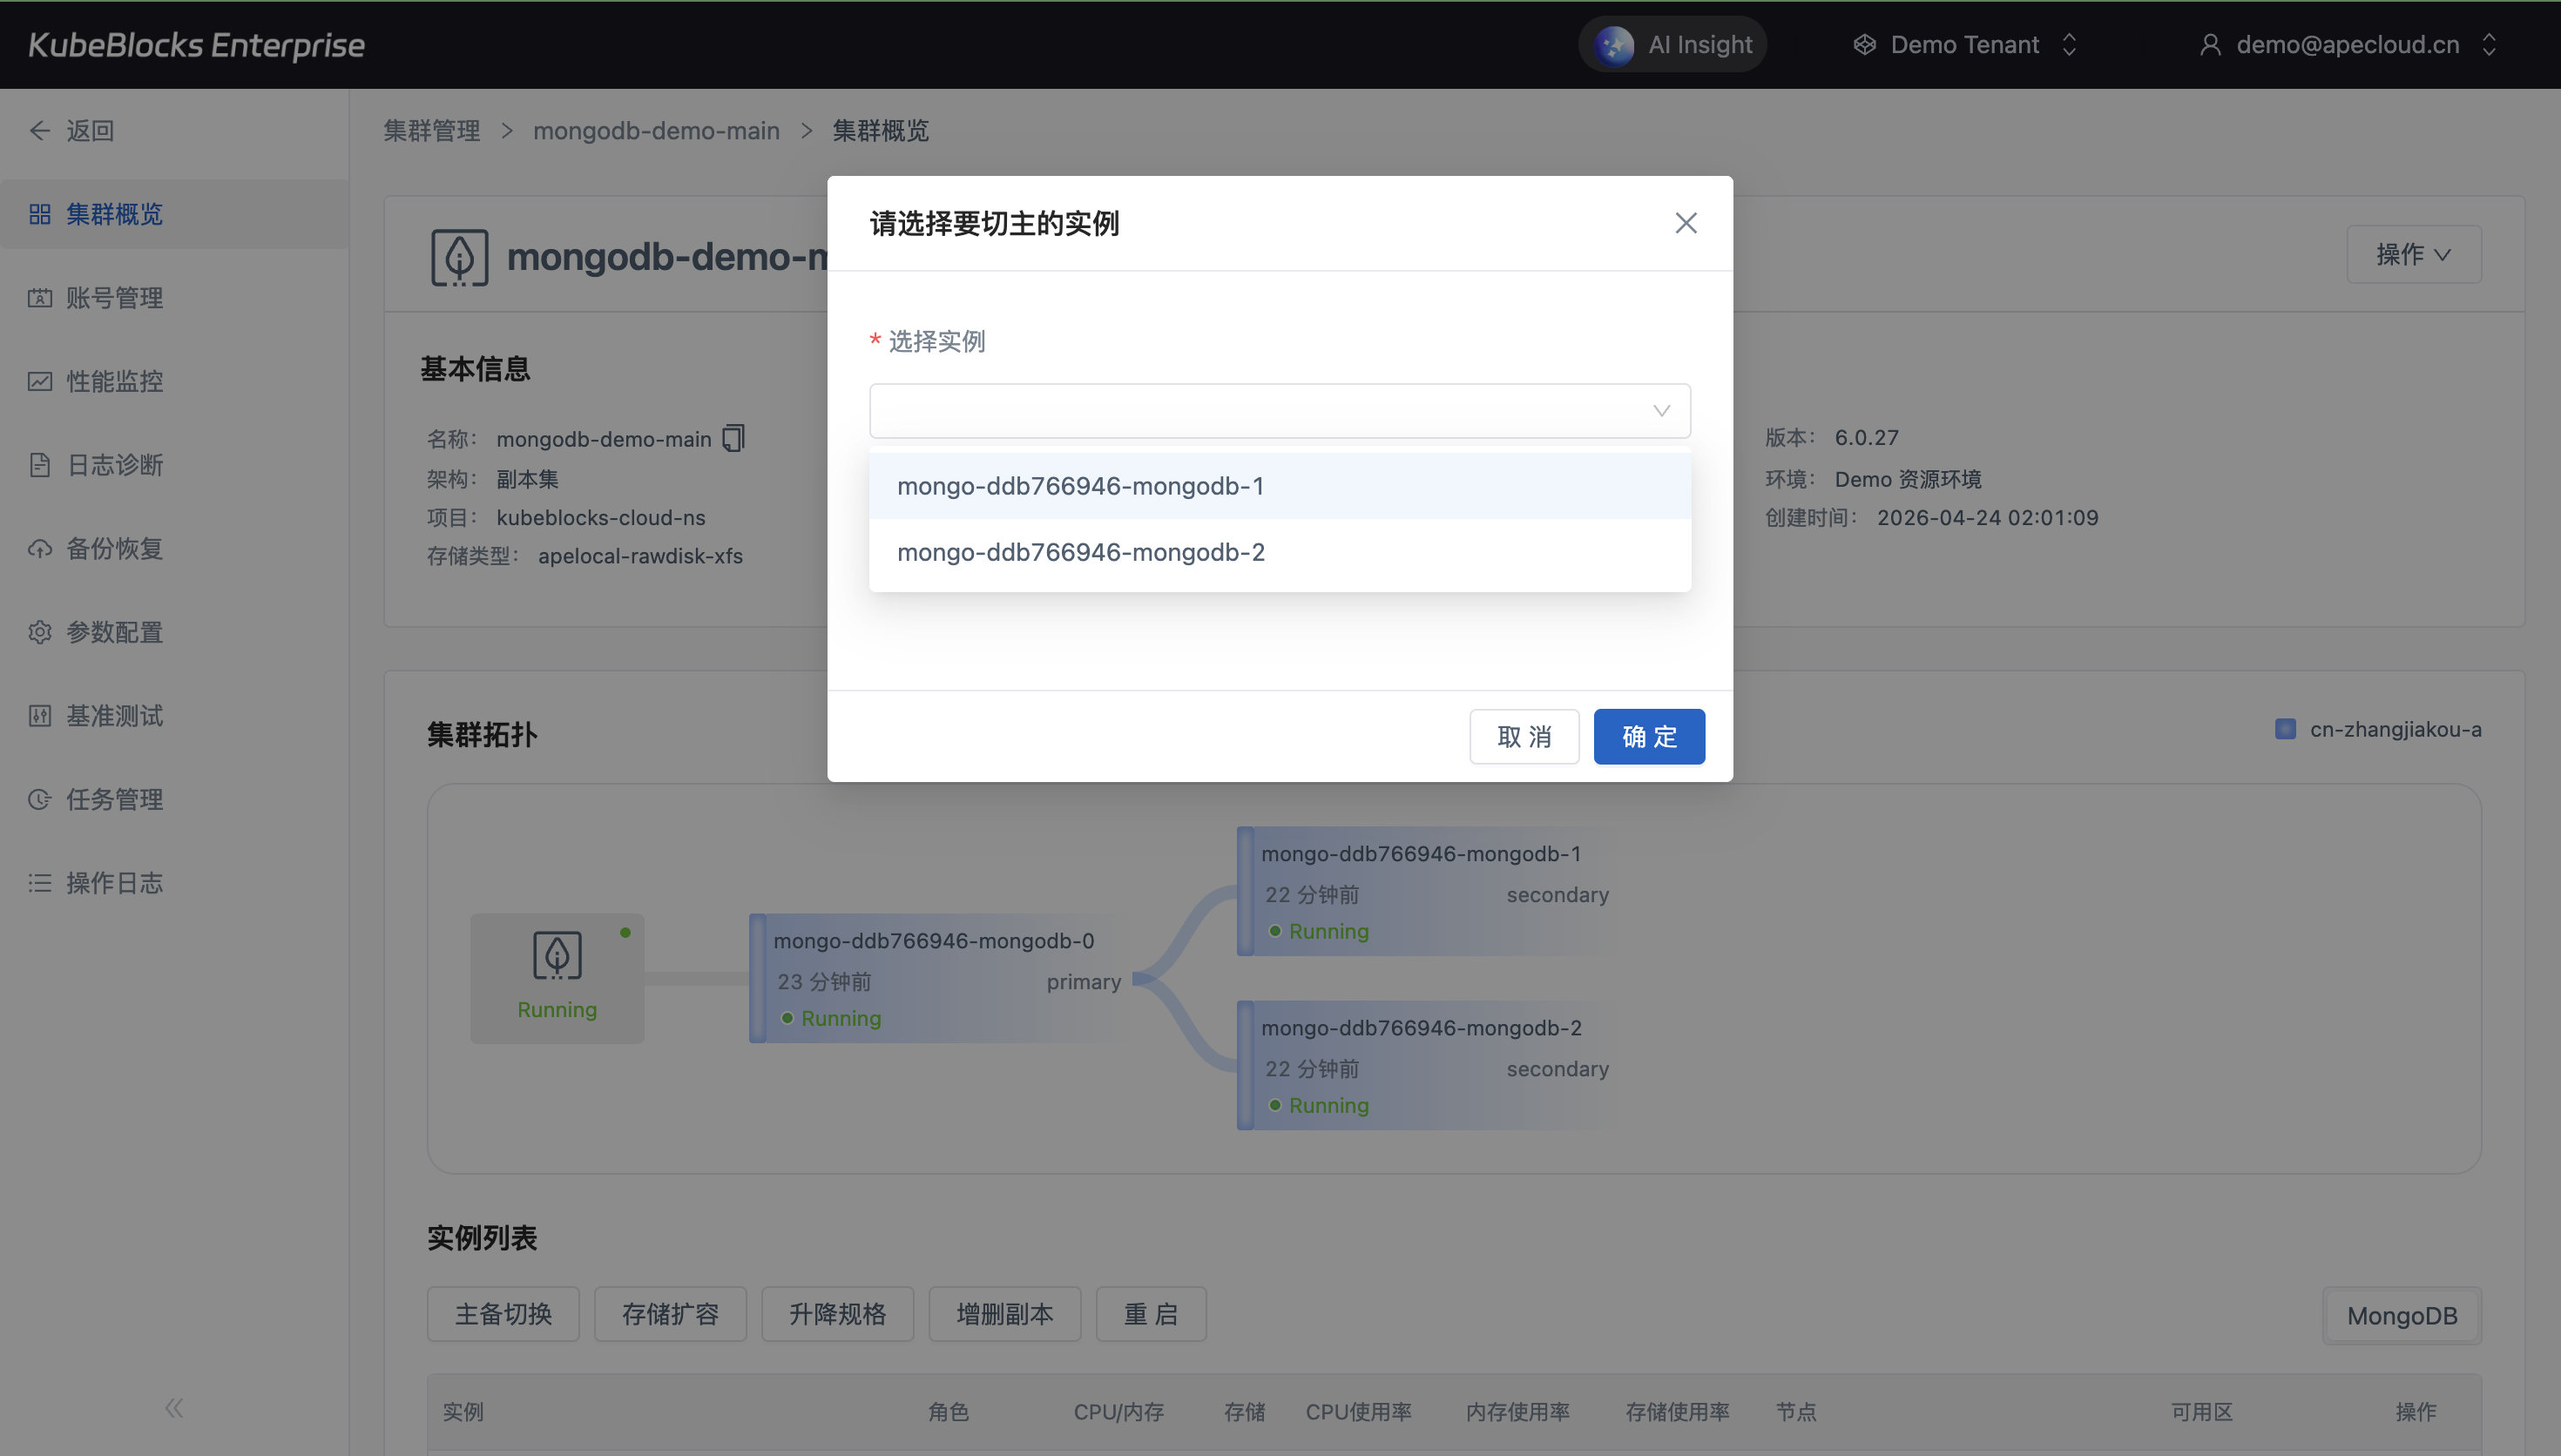Click the performance monitoring sidebar icon
The width and height of the screenshot is (2561, 1456).
[40, 381]
